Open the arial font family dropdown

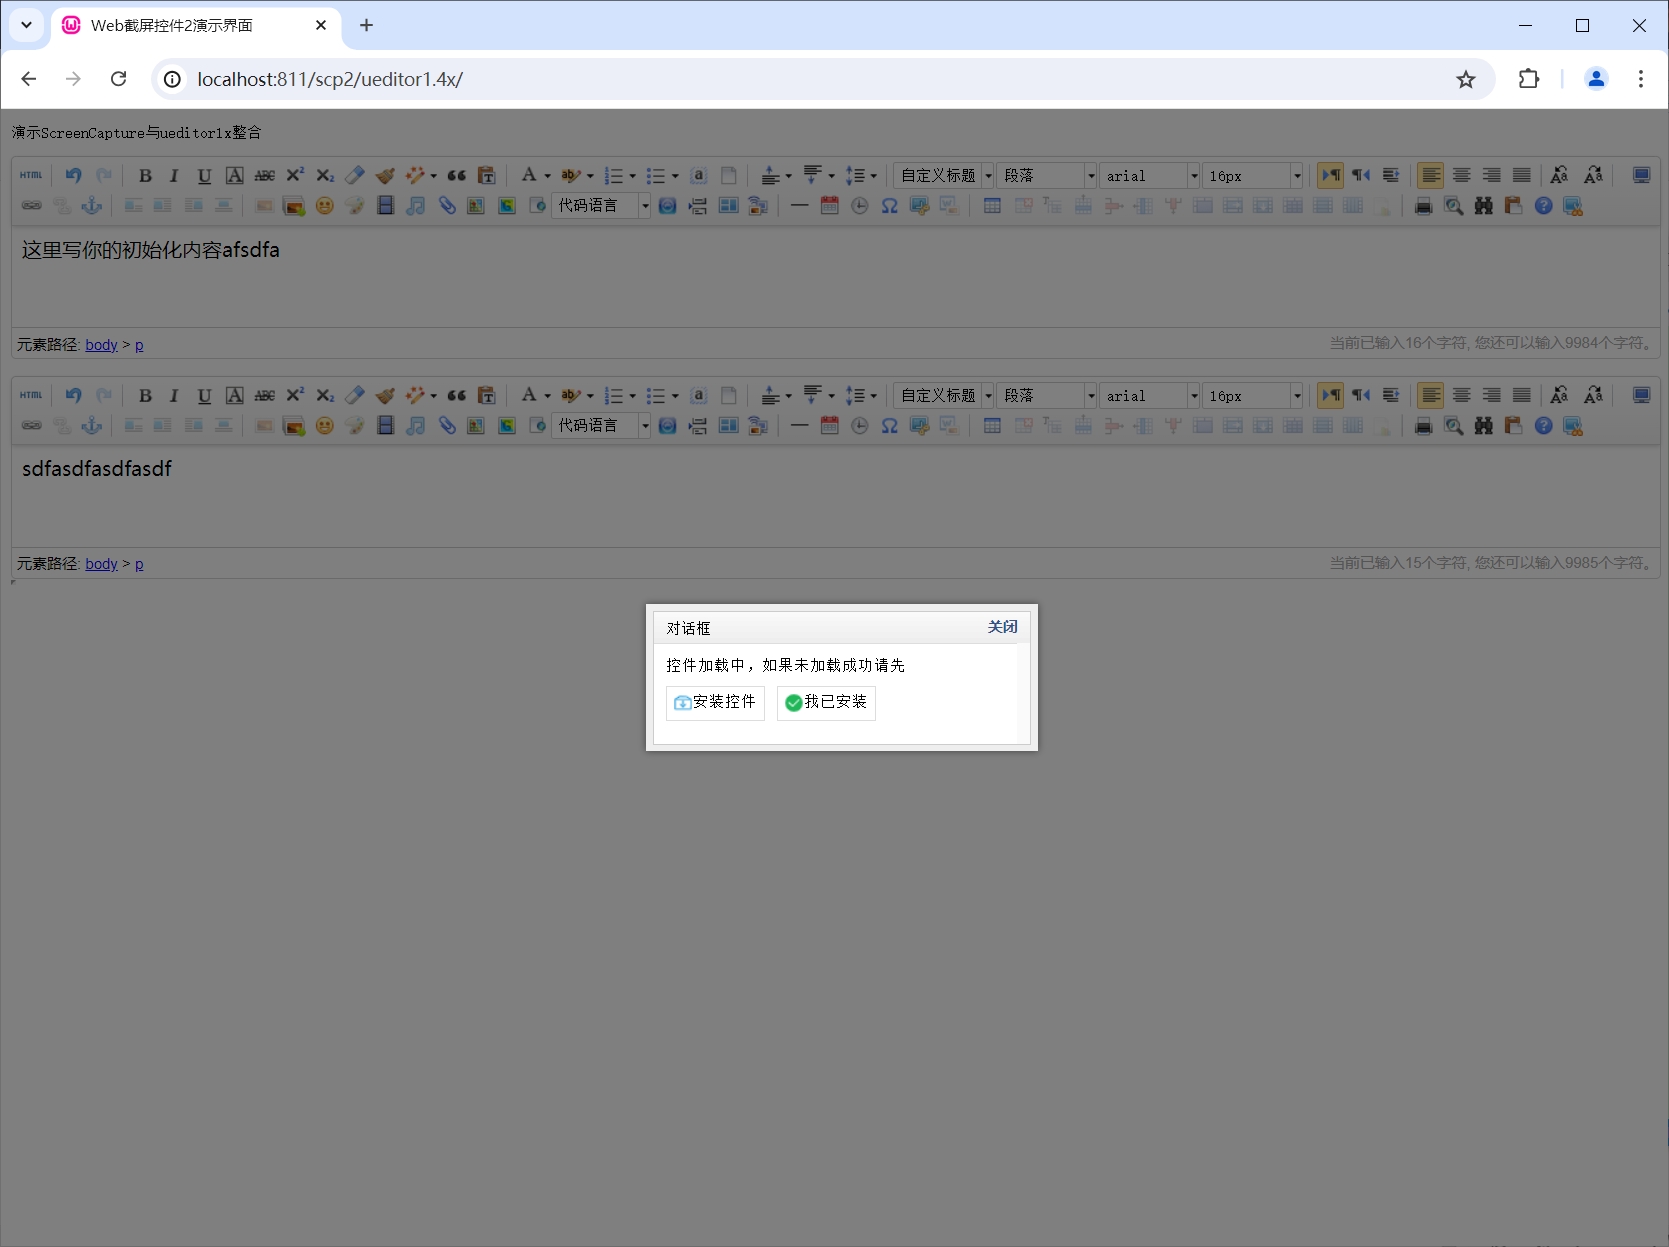point(1148,175)
